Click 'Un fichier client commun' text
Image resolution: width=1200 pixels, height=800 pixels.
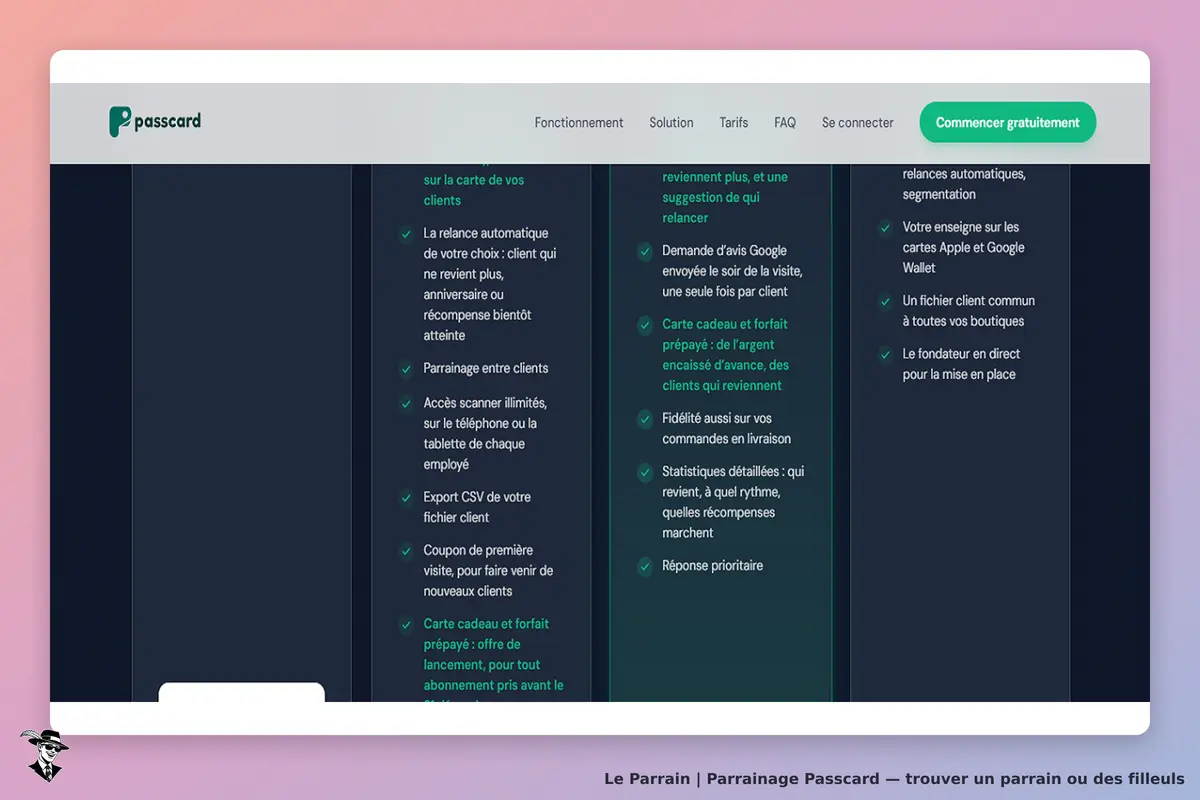tap(969, 311)
